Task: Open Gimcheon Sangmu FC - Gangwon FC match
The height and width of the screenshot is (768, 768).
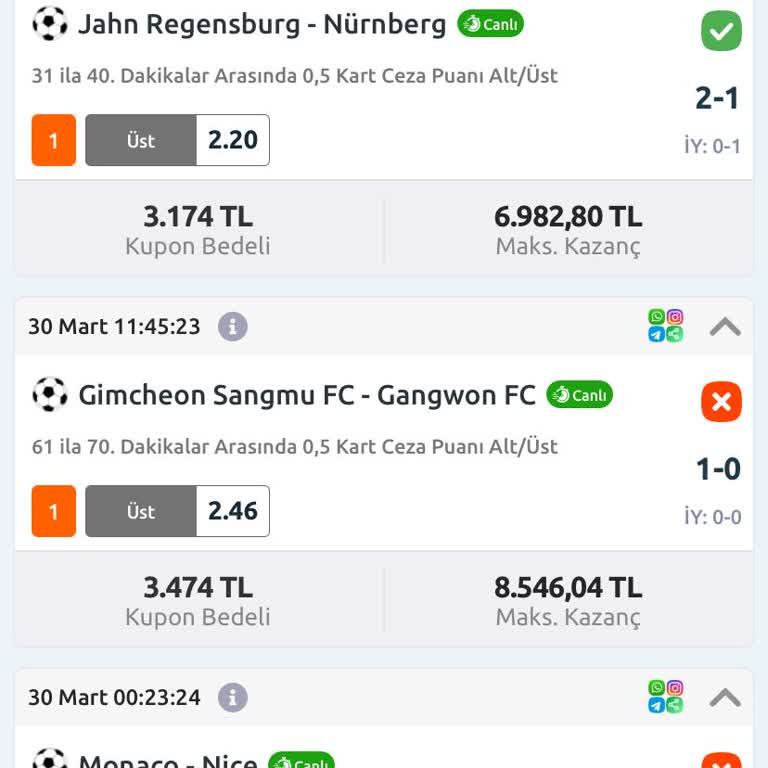Action: click(307, 396)
